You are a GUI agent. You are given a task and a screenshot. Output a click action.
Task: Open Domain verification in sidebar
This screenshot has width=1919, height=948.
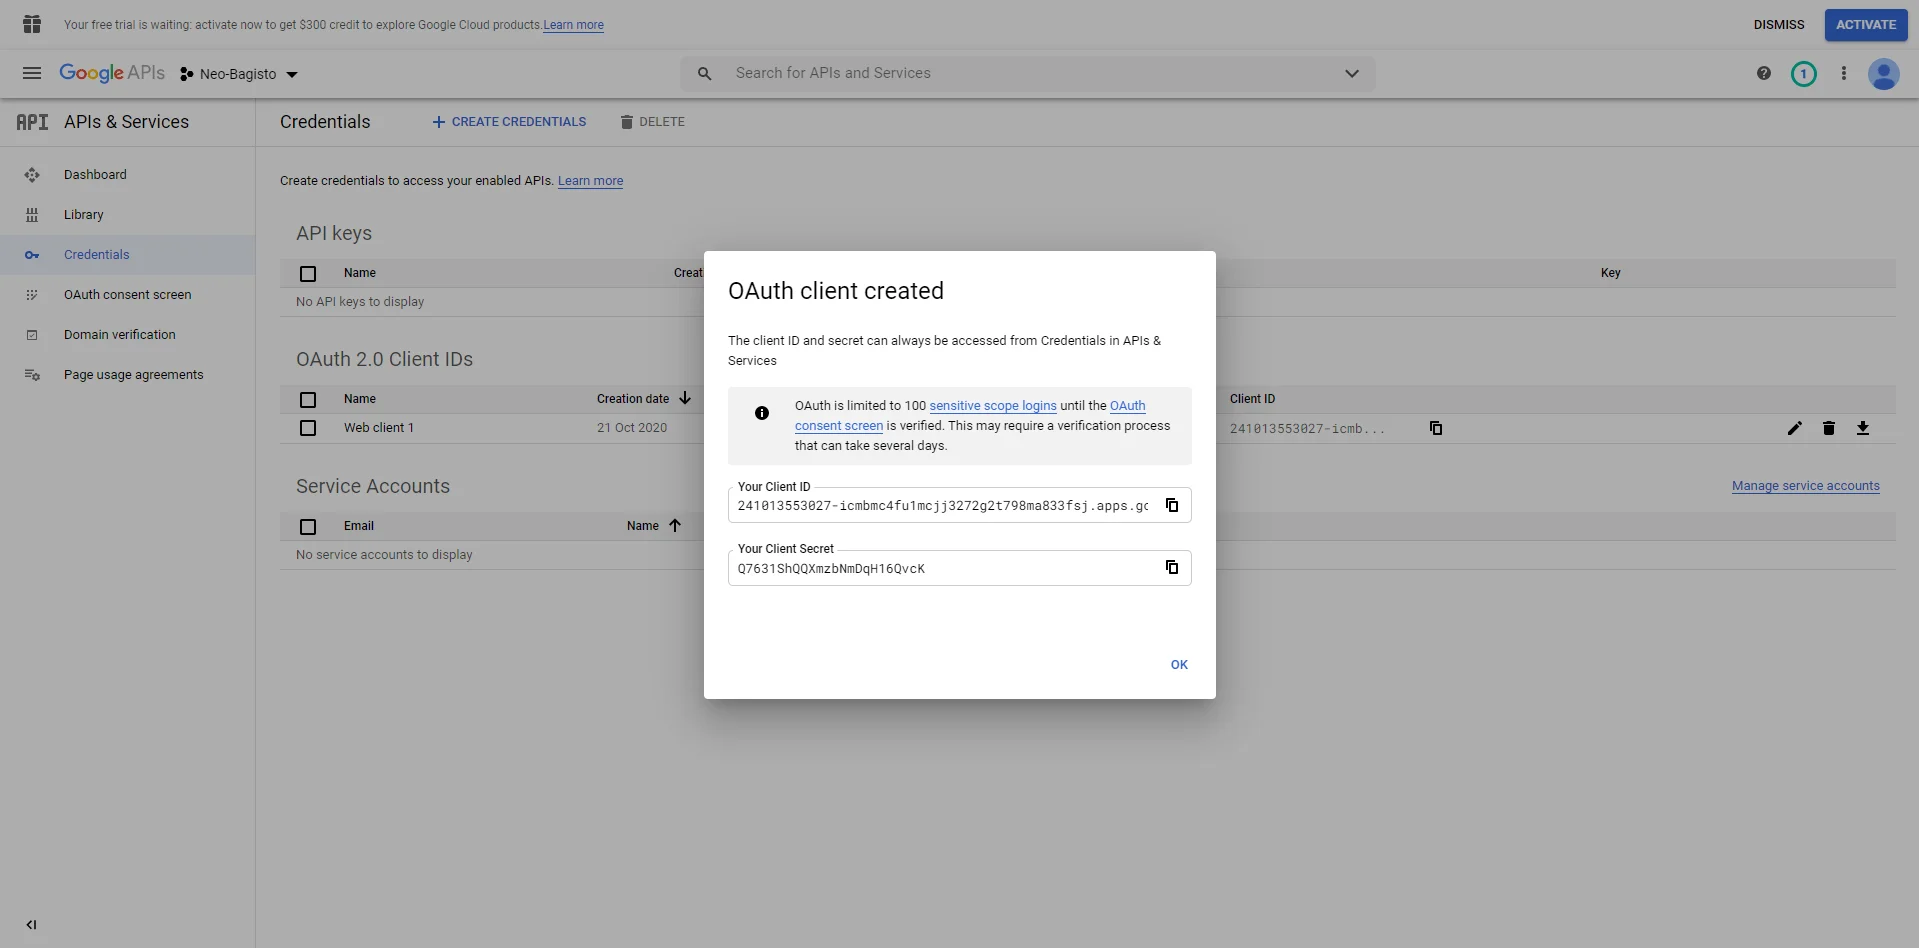(x=119, y=335)
